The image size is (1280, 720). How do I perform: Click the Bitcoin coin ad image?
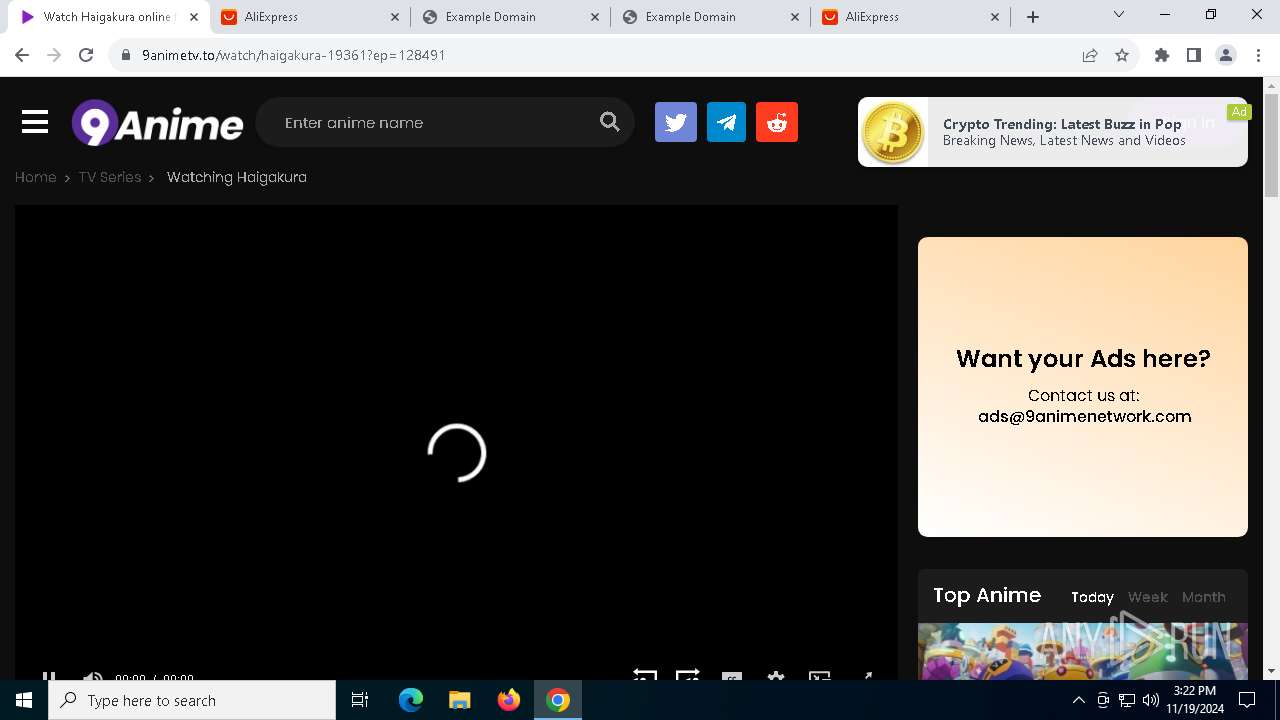point(893,132)
